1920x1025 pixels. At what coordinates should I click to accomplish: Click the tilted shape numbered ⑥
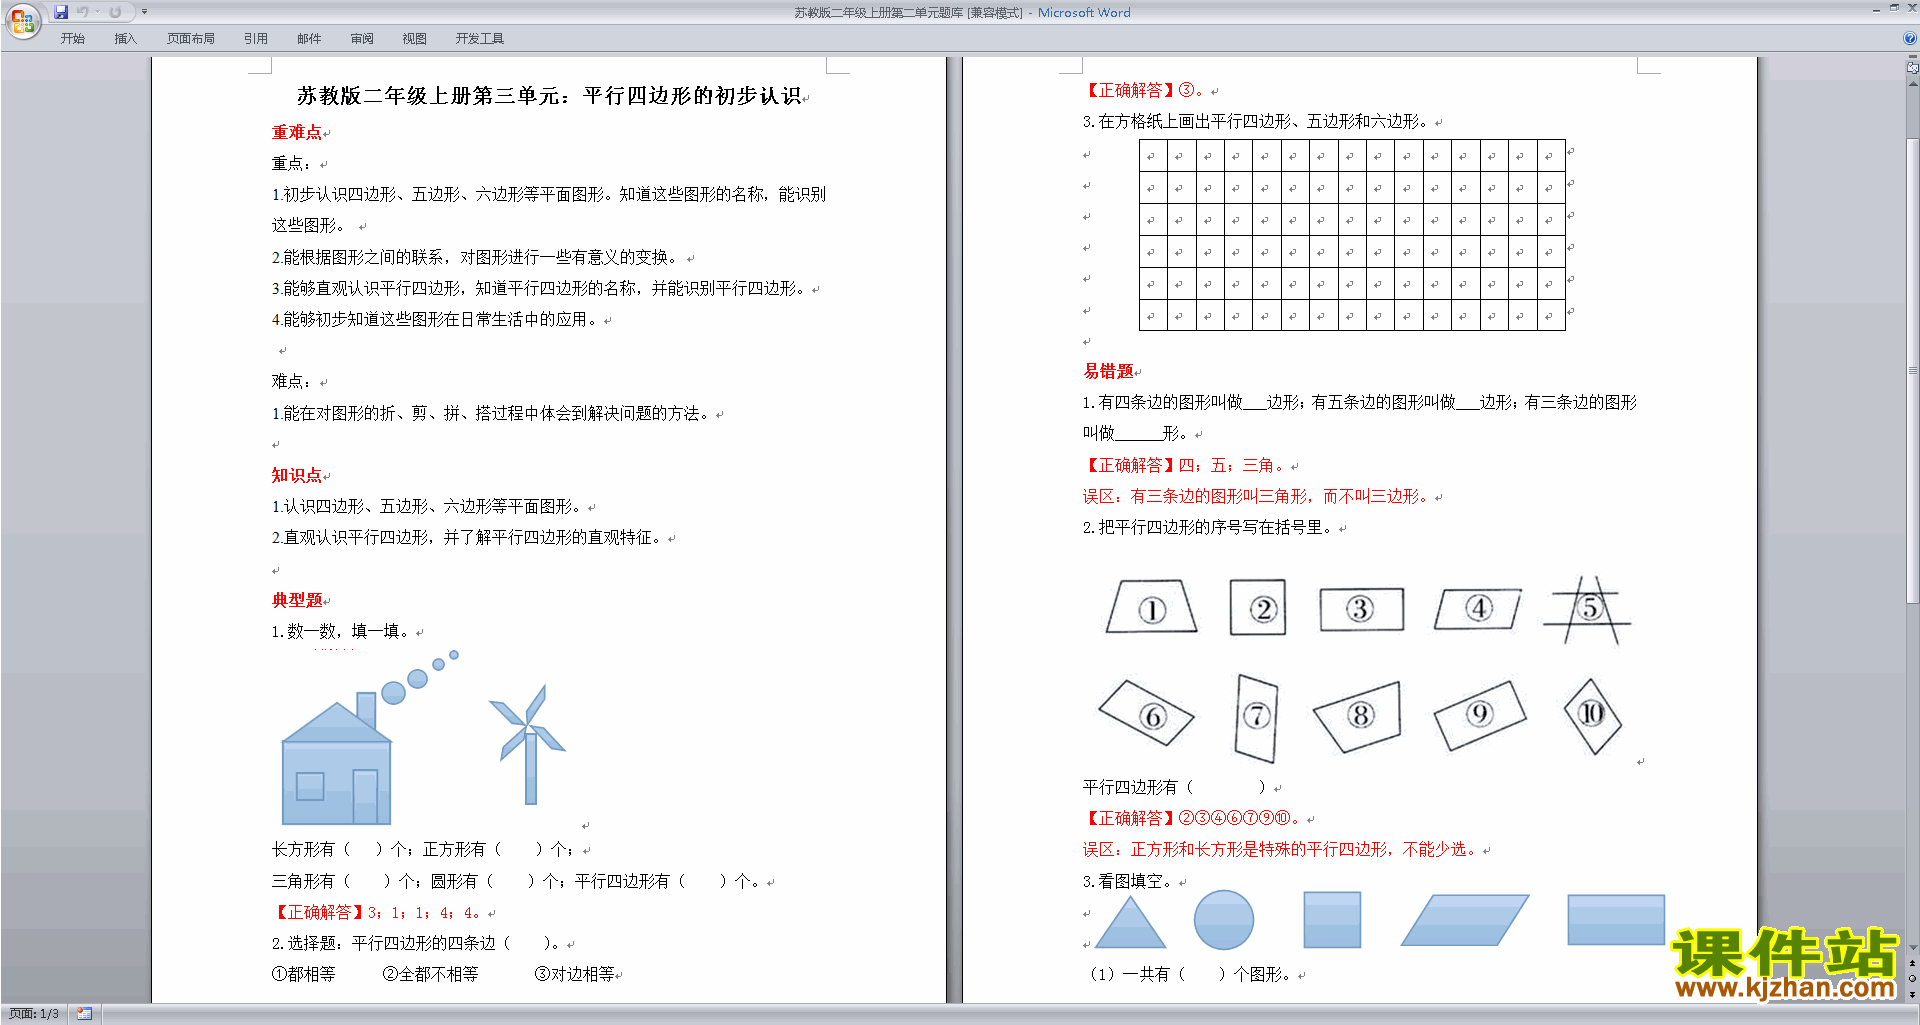pyautogui.click(x=1147, y=713)
